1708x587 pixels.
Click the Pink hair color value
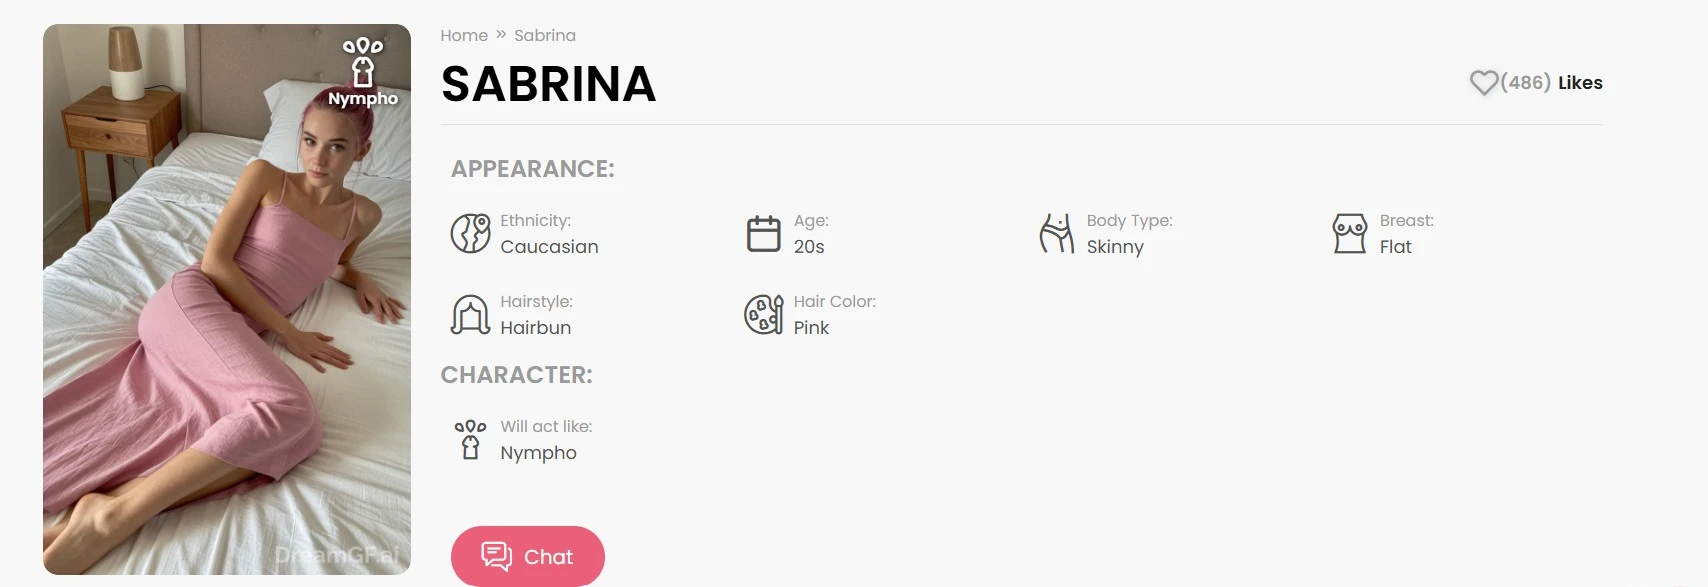point(811,328)
